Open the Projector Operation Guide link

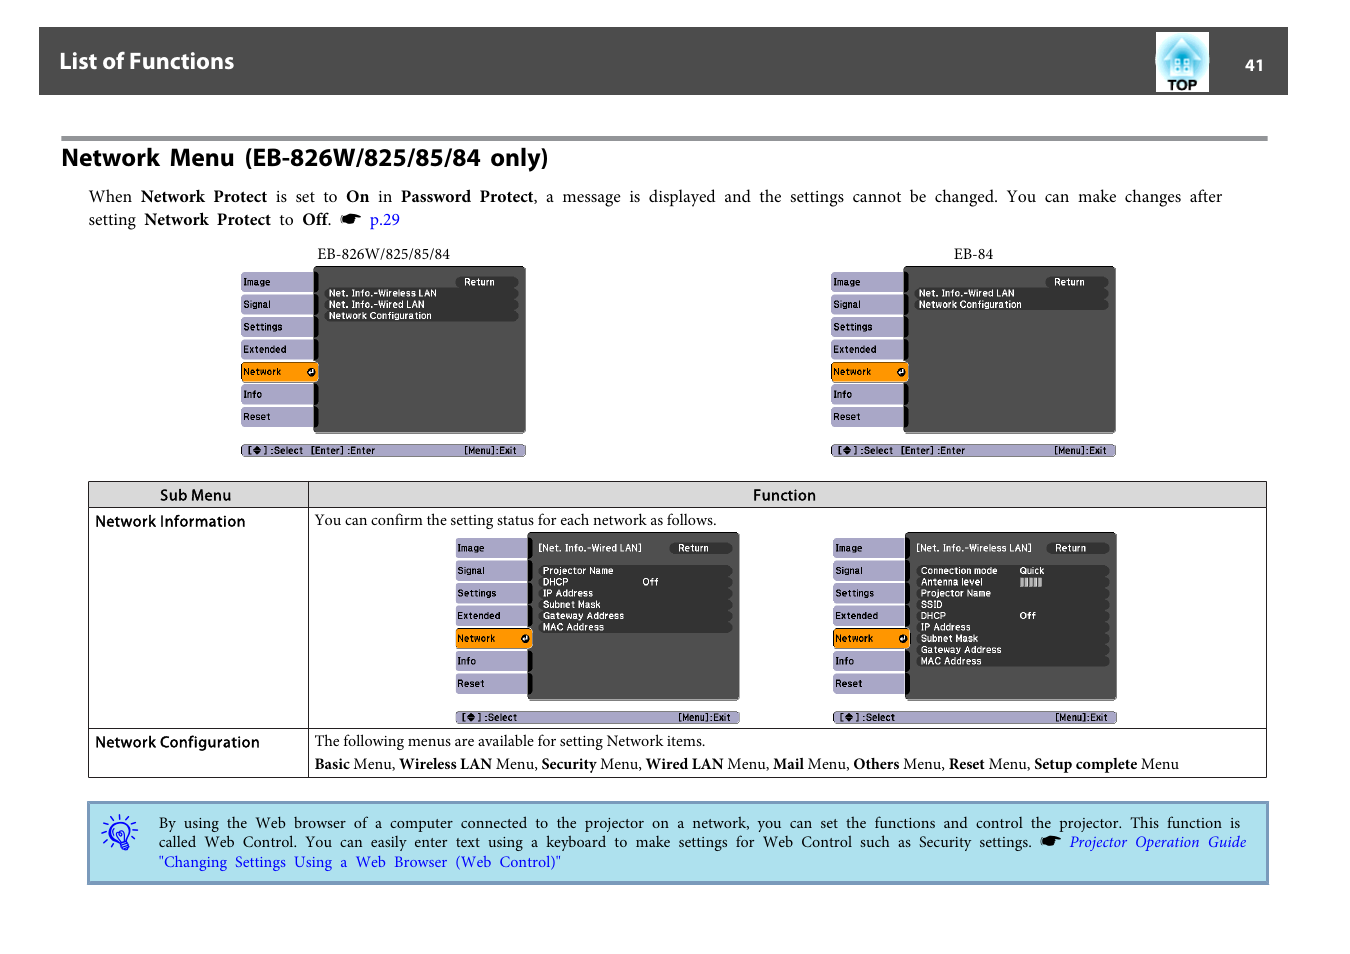tap(1158, 842)
